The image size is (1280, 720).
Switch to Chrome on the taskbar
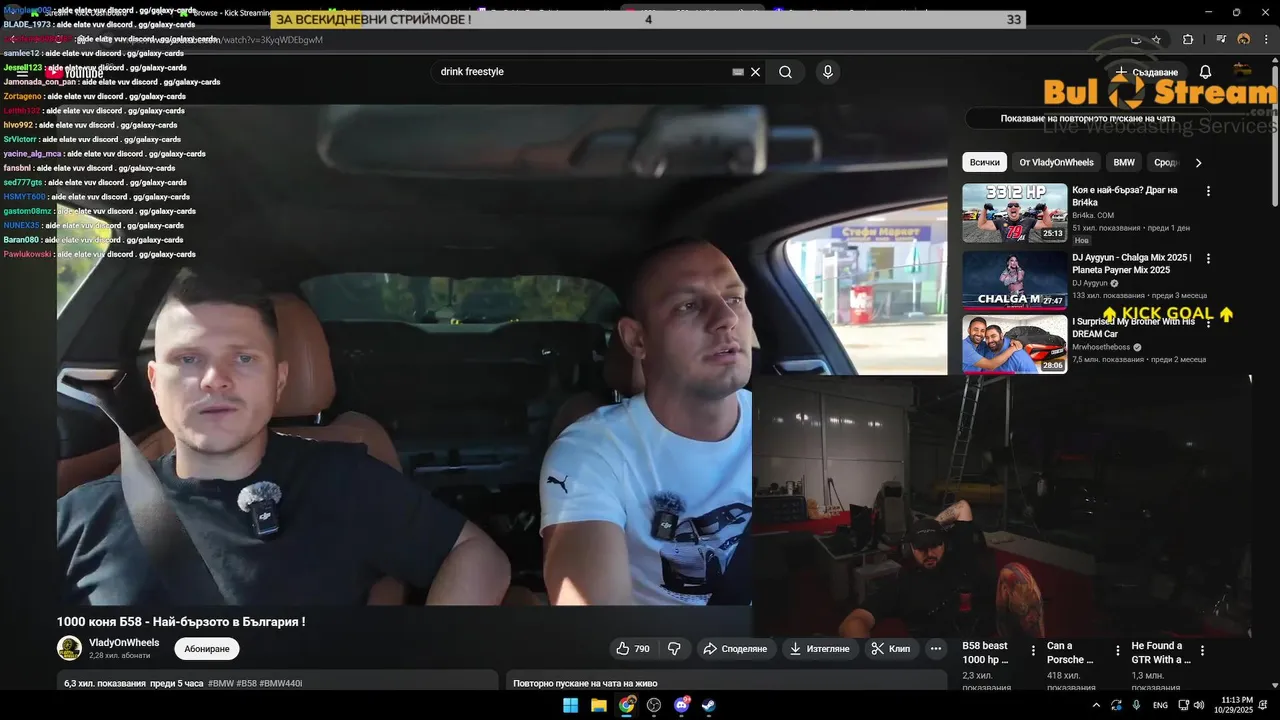[626, 705]
